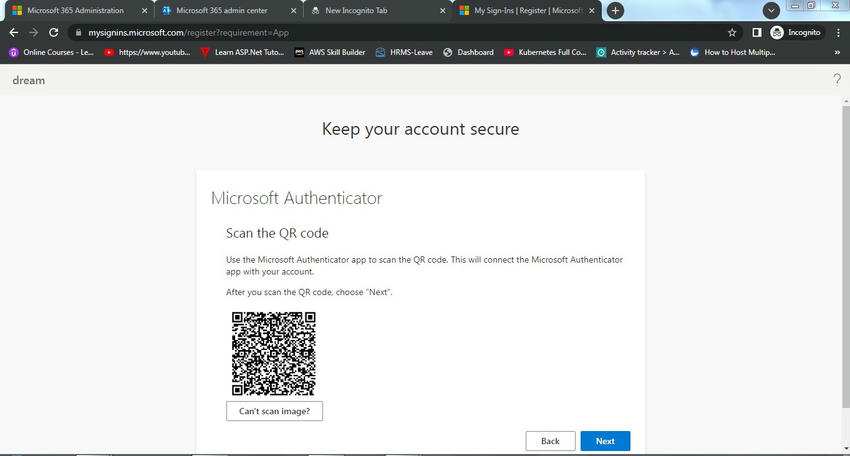Close the New Incognito Tab
The height and width of the screenshot is (456, 850).
(442, 10)
